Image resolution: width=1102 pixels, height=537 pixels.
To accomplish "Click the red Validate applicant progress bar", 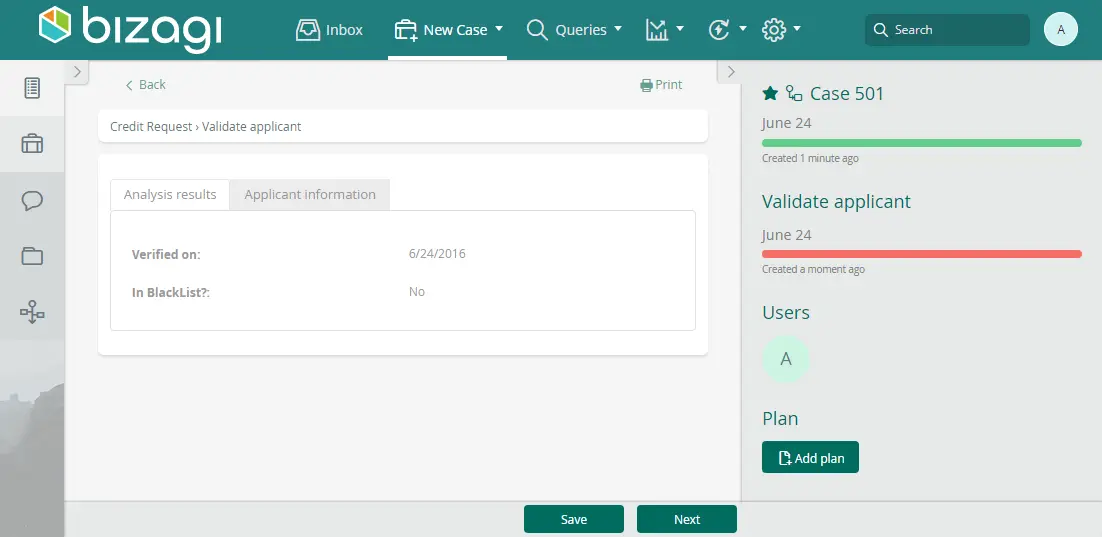I will (x=921, y=254).
